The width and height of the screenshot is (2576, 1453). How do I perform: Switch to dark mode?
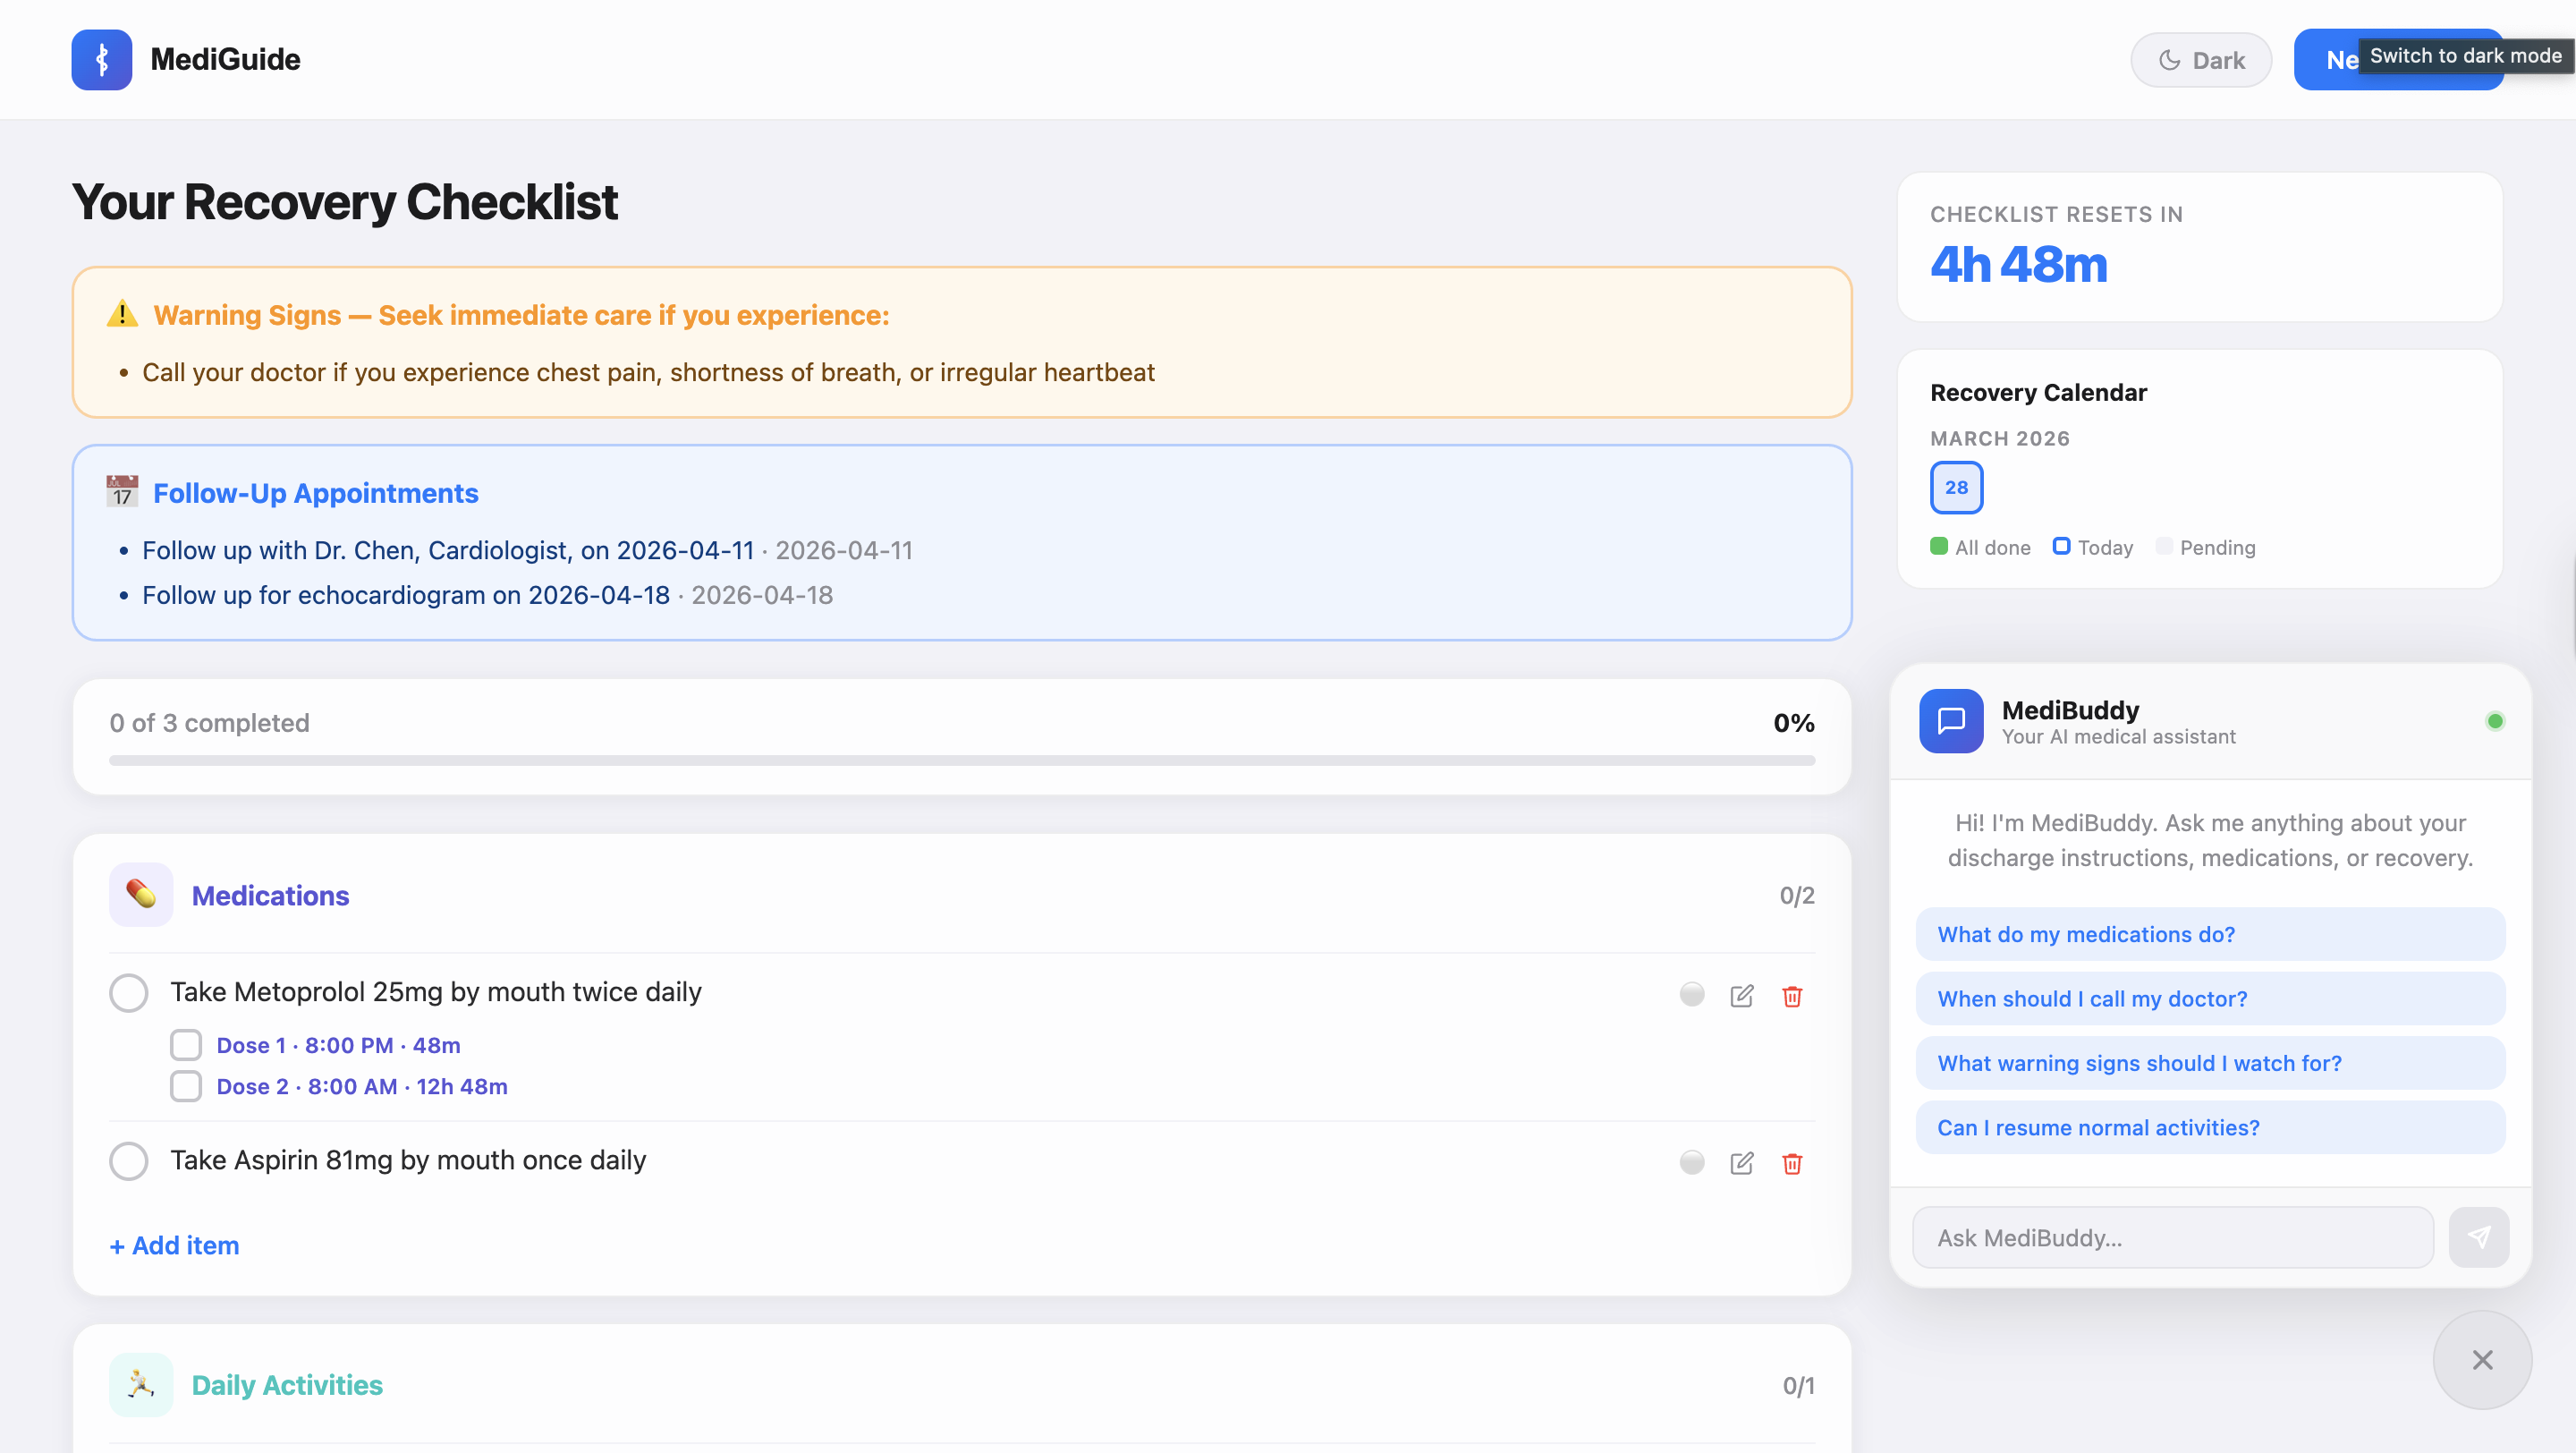point(2200,60)
